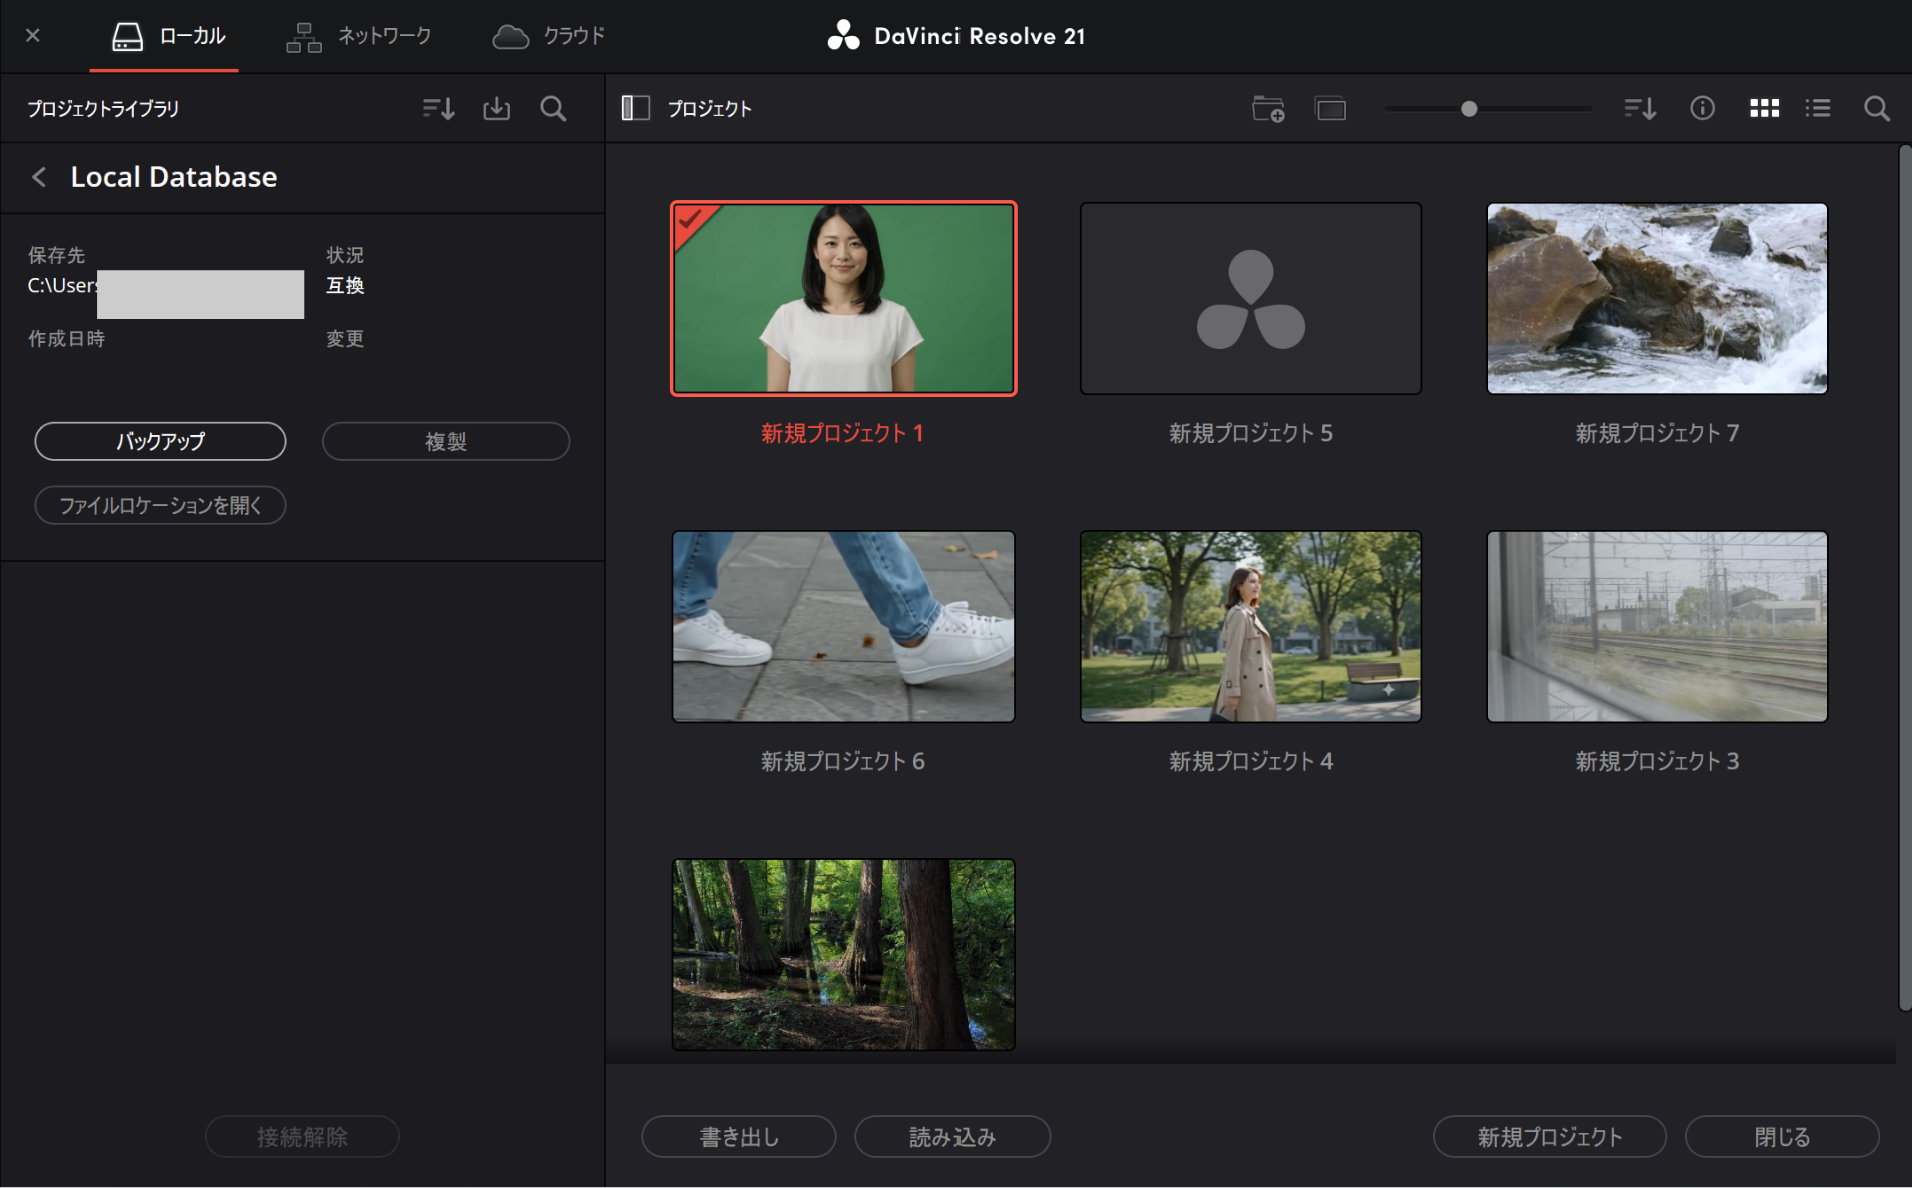Close the project manager with the X icon

33,36
